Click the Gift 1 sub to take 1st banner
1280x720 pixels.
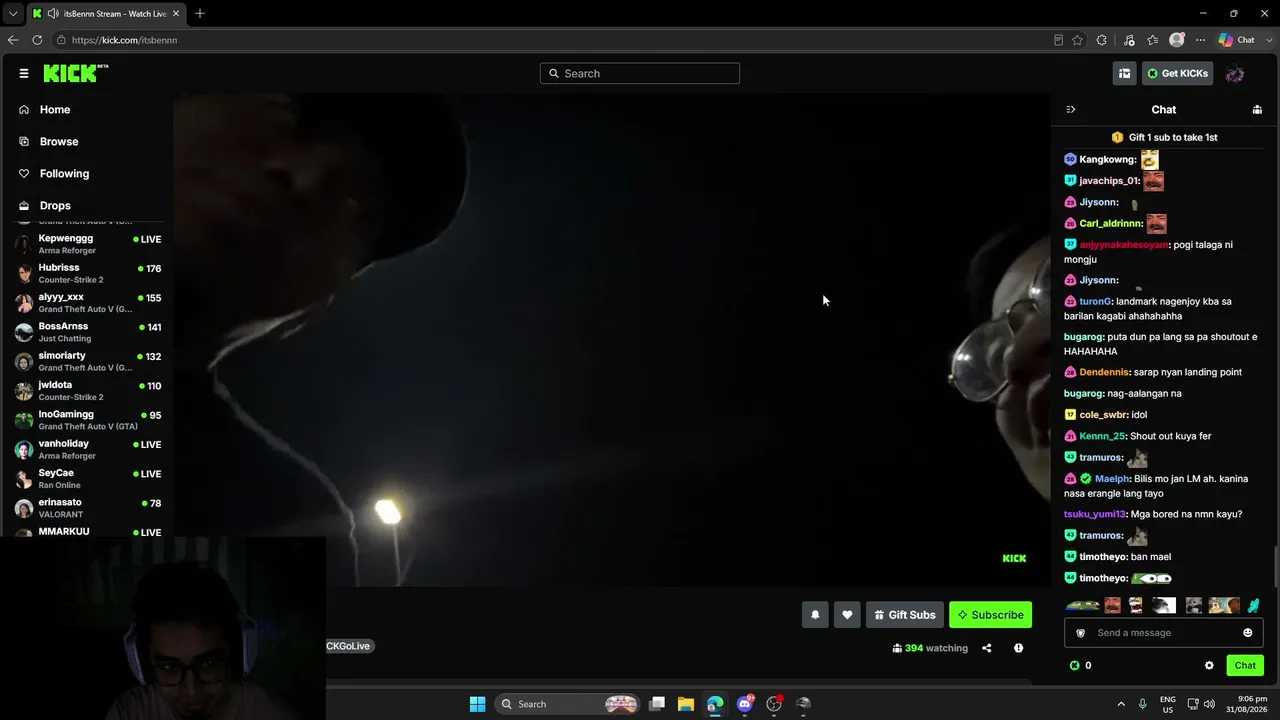point(1164,137)
